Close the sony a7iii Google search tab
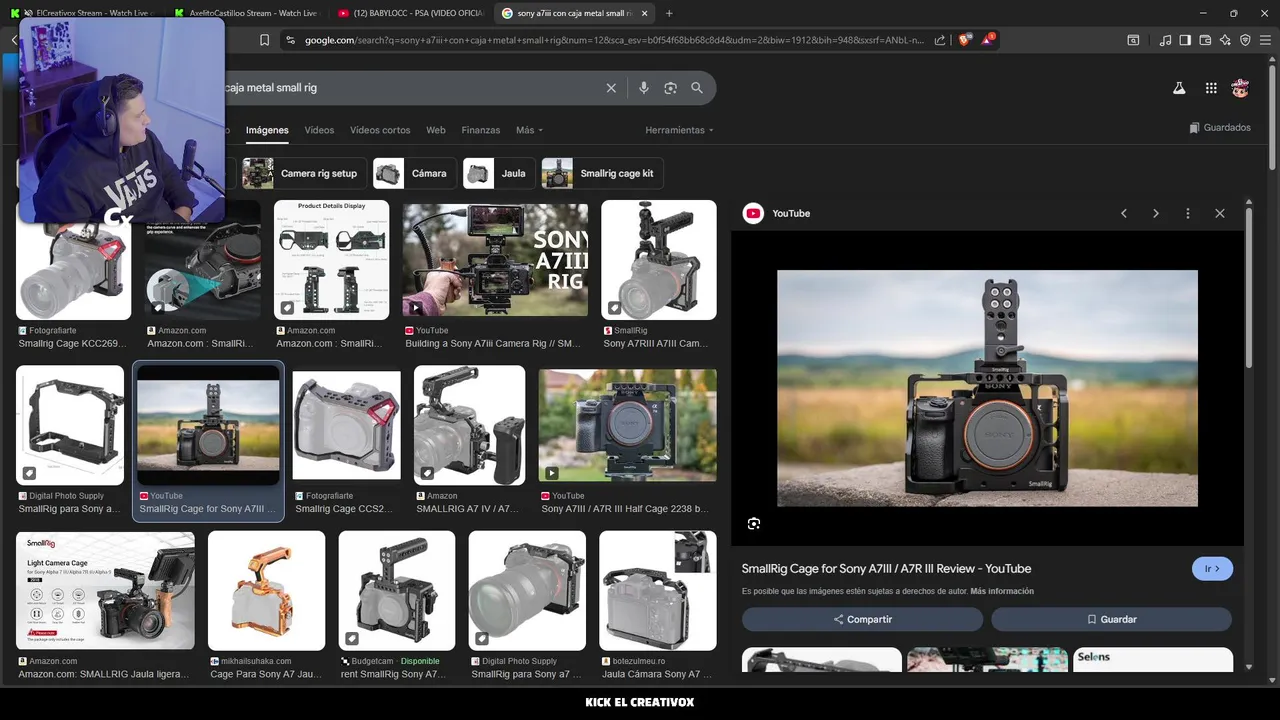This screenshot has height=720, width=1280. (644, 13)
